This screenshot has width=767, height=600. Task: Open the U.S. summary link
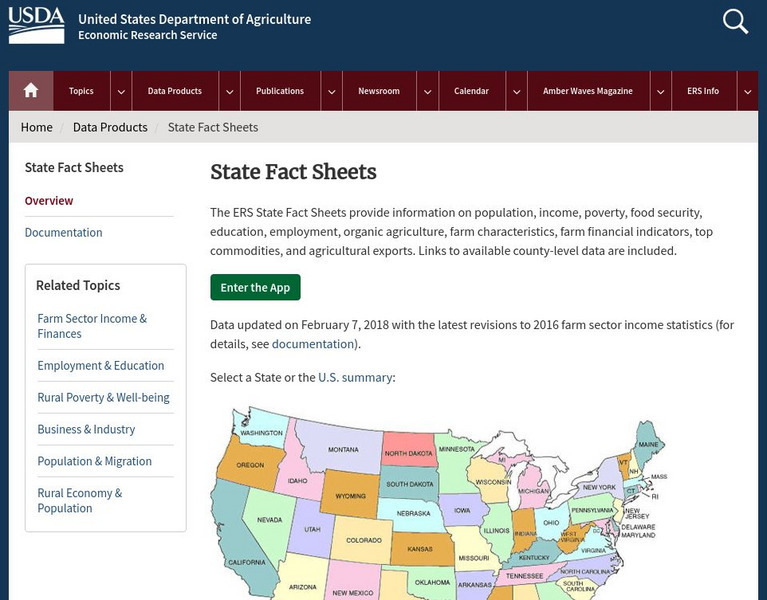tap(355, 378)
